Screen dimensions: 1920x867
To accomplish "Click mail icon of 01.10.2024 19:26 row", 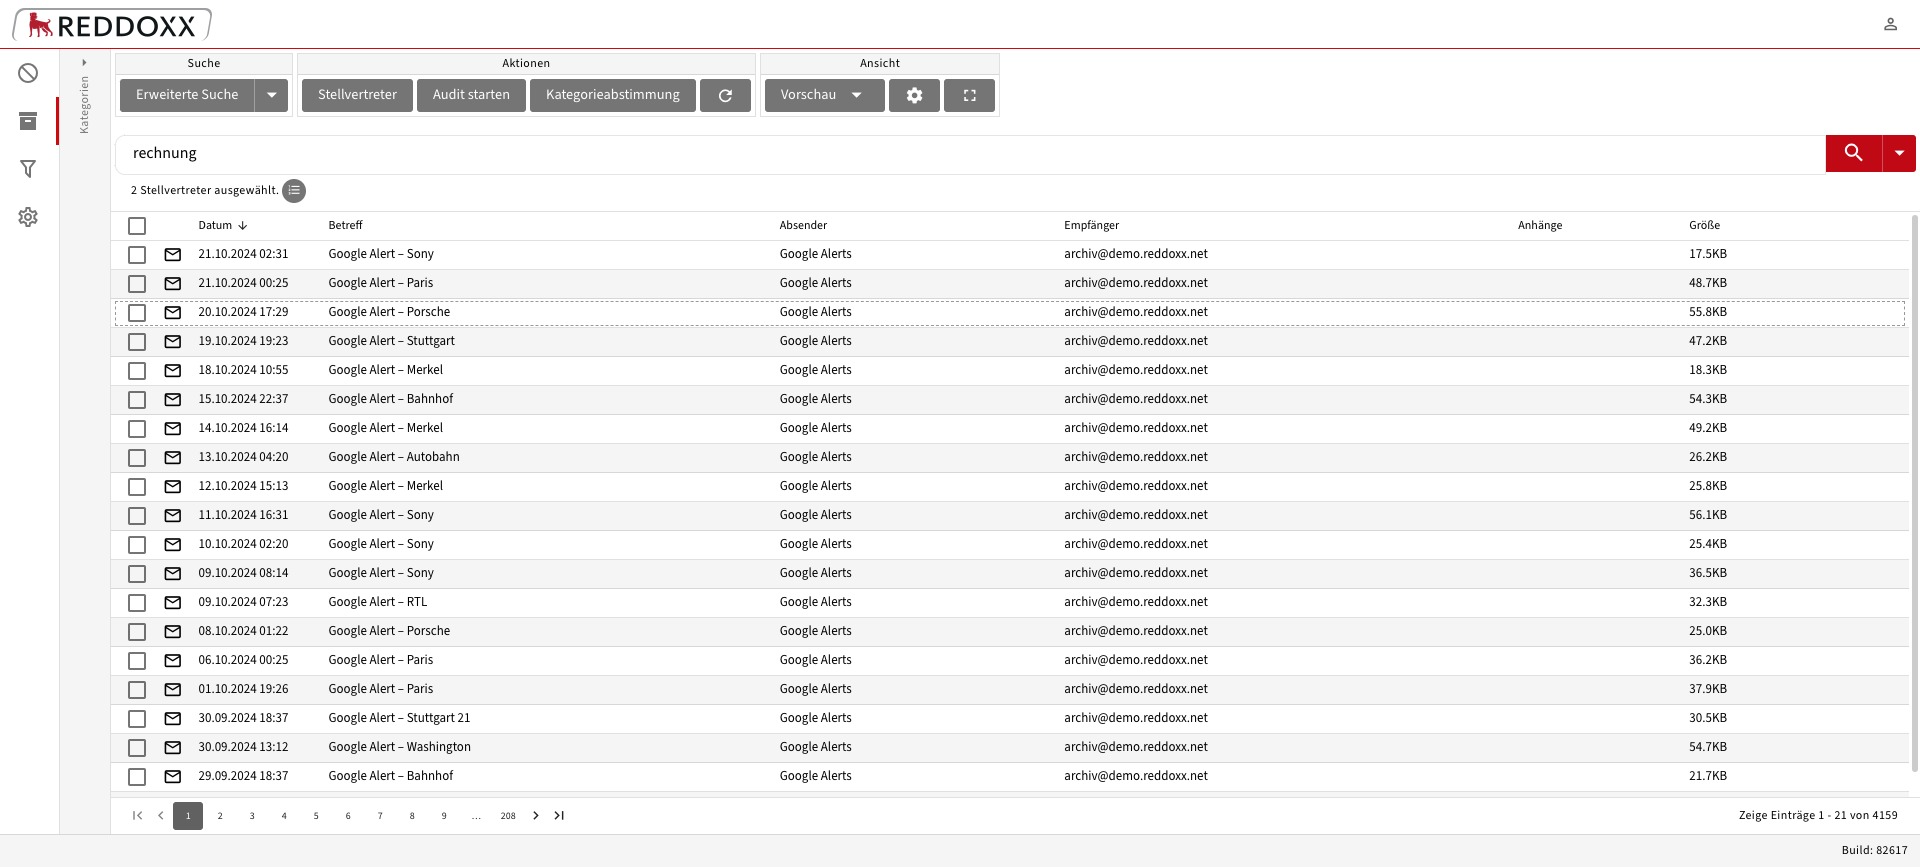I will click(x=173, y=690).
